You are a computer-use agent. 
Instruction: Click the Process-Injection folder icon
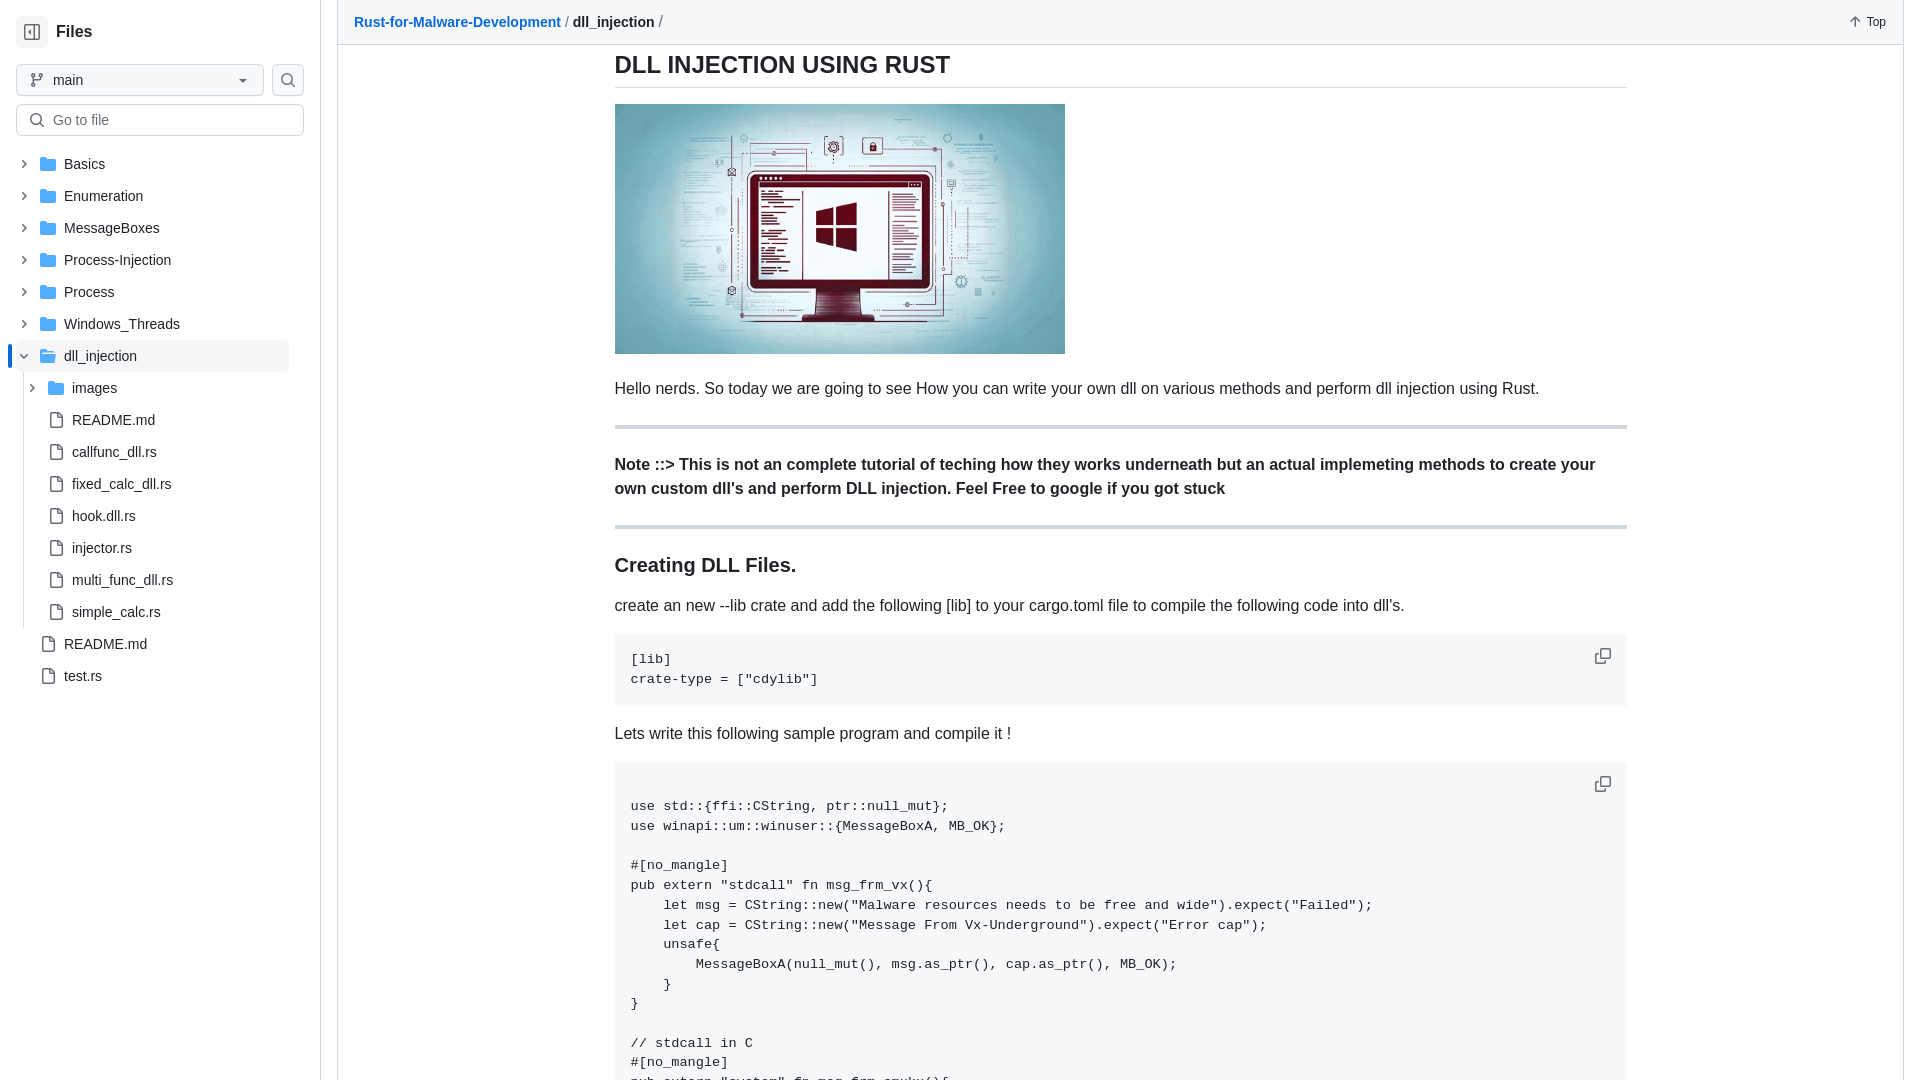tap(48, 260)
